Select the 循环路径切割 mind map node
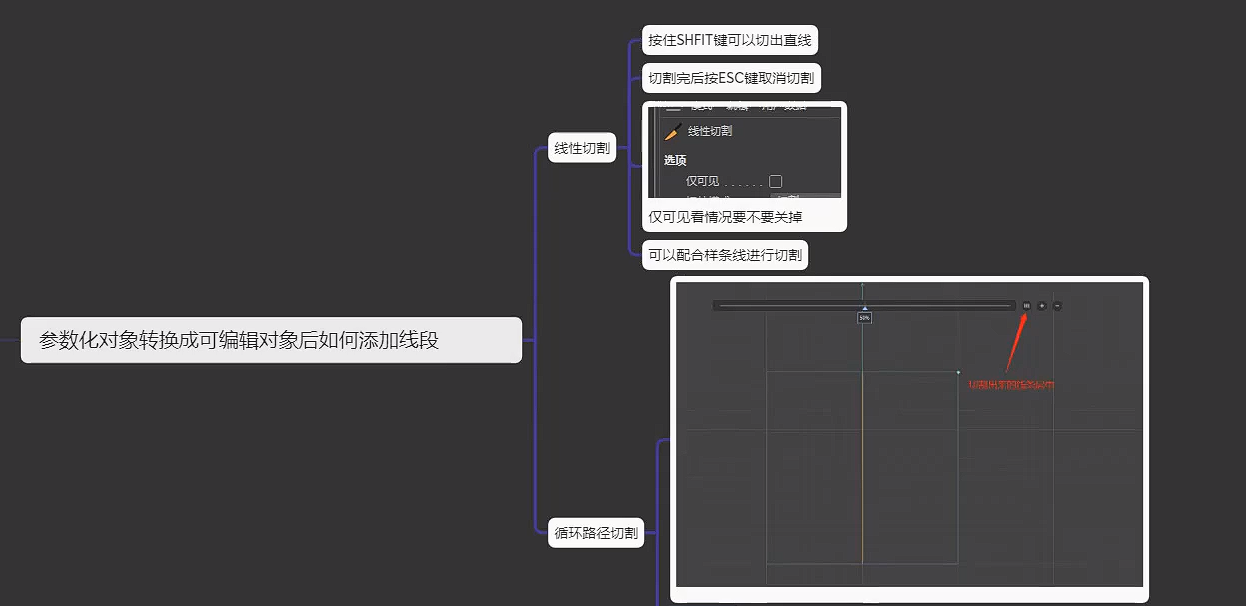This screenshot has height=606, width=1246. point(596,533)
